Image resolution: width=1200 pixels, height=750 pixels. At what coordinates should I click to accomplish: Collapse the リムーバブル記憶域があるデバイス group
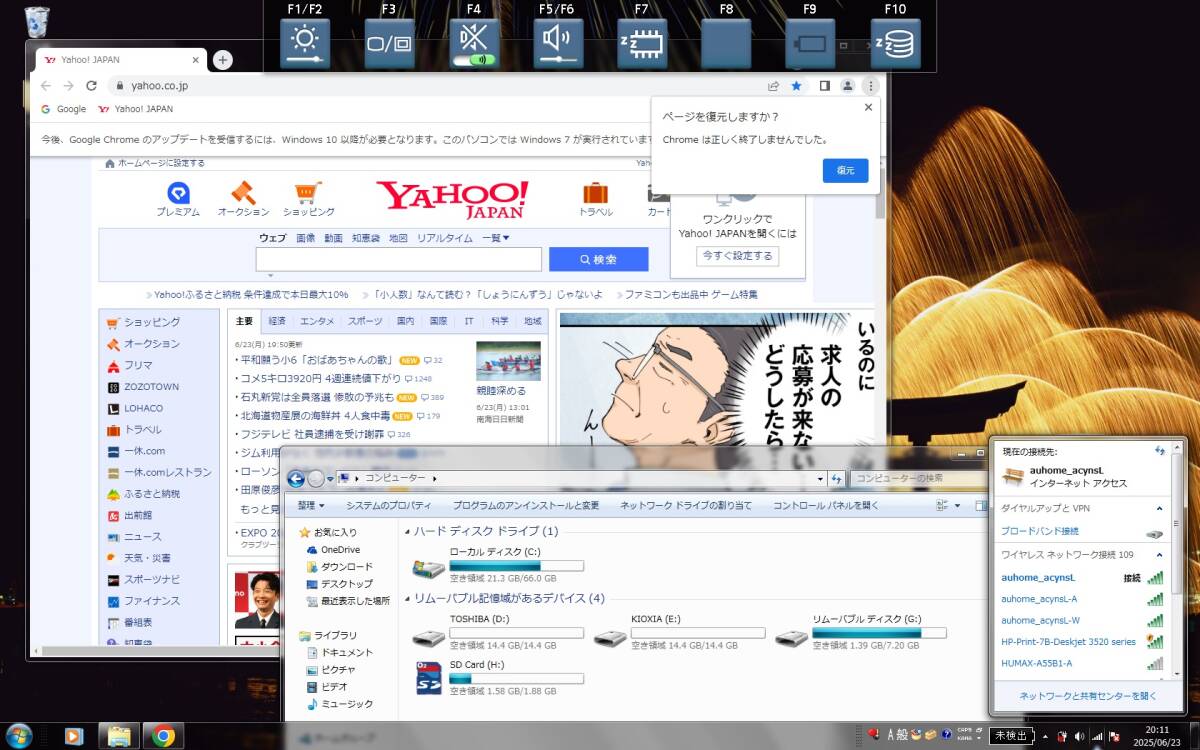click(406, 598)
